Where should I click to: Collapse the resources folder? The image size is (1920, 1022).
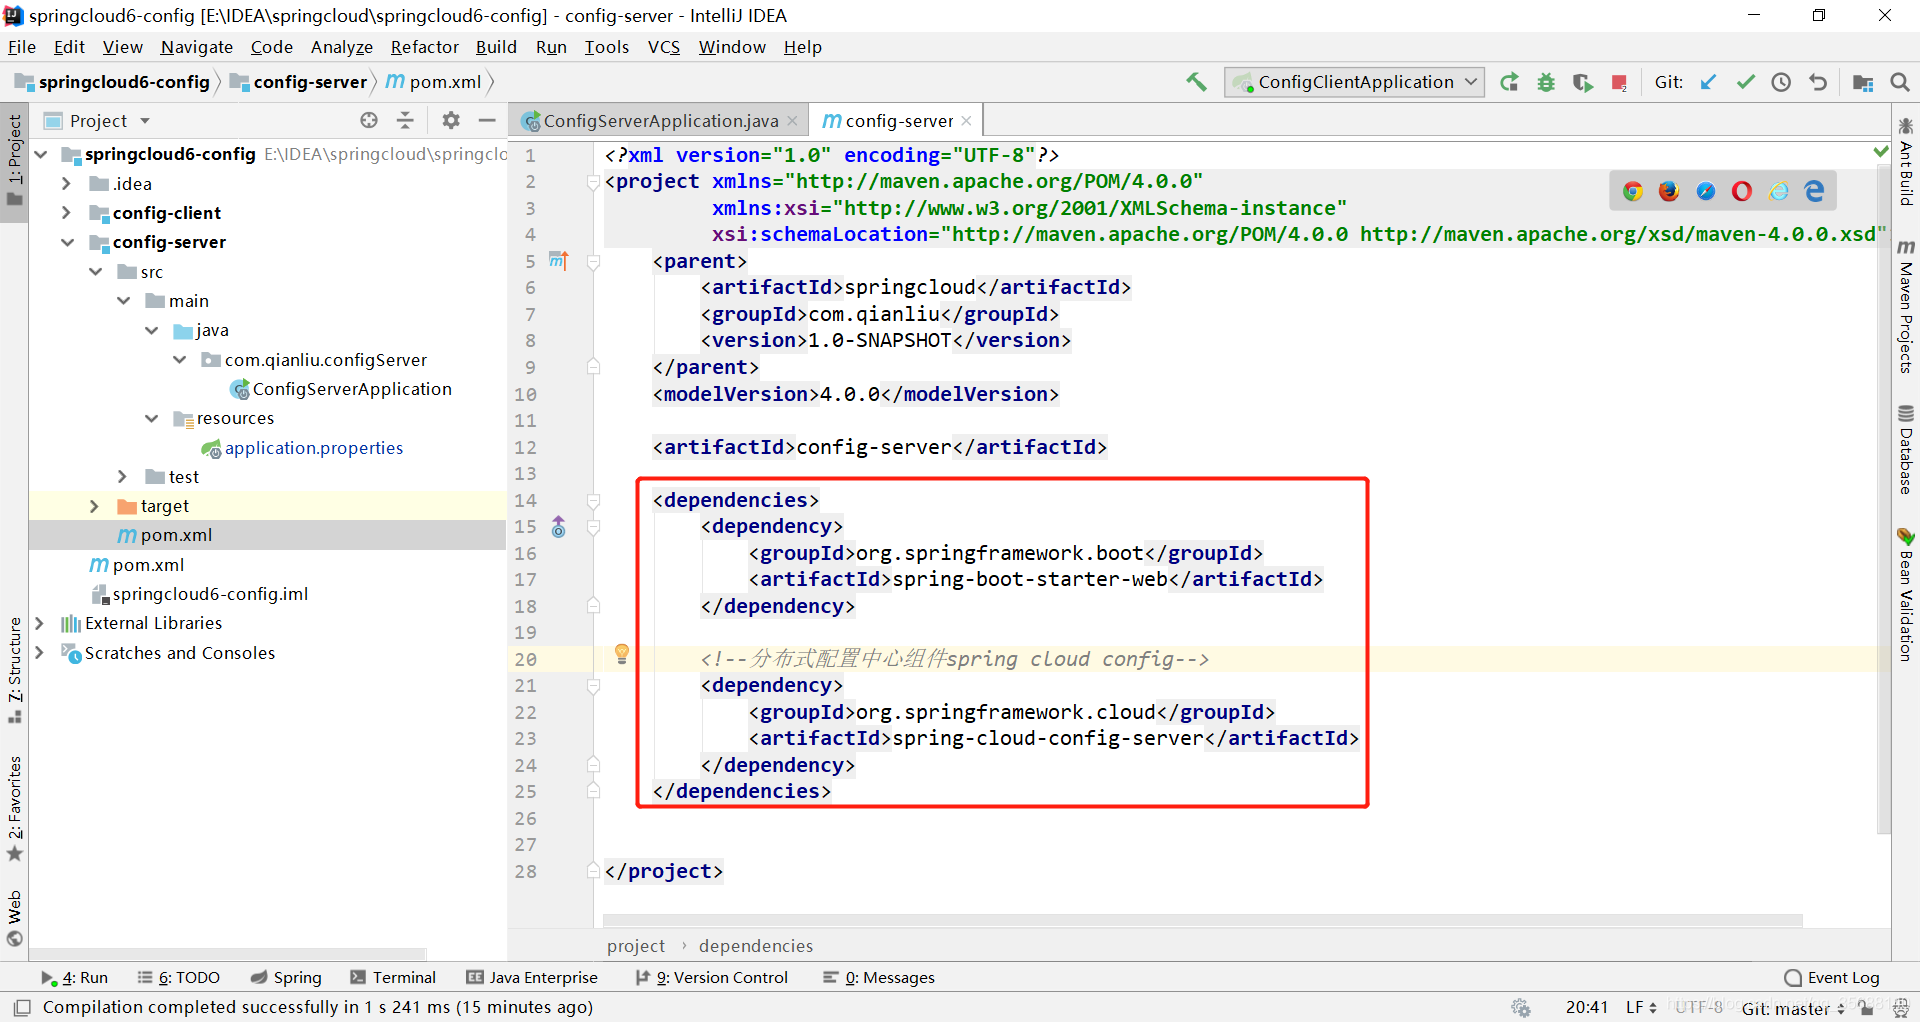(x=151, y=418)
